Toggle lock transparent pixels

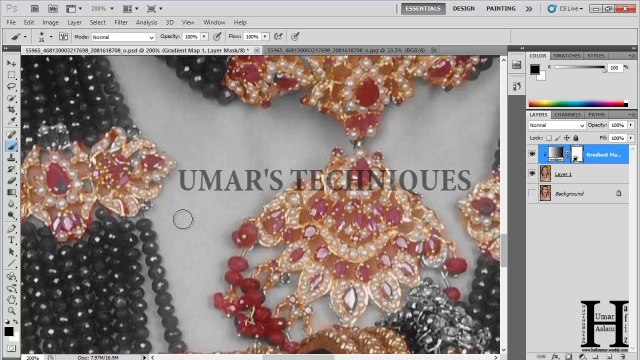coord(549,138)
